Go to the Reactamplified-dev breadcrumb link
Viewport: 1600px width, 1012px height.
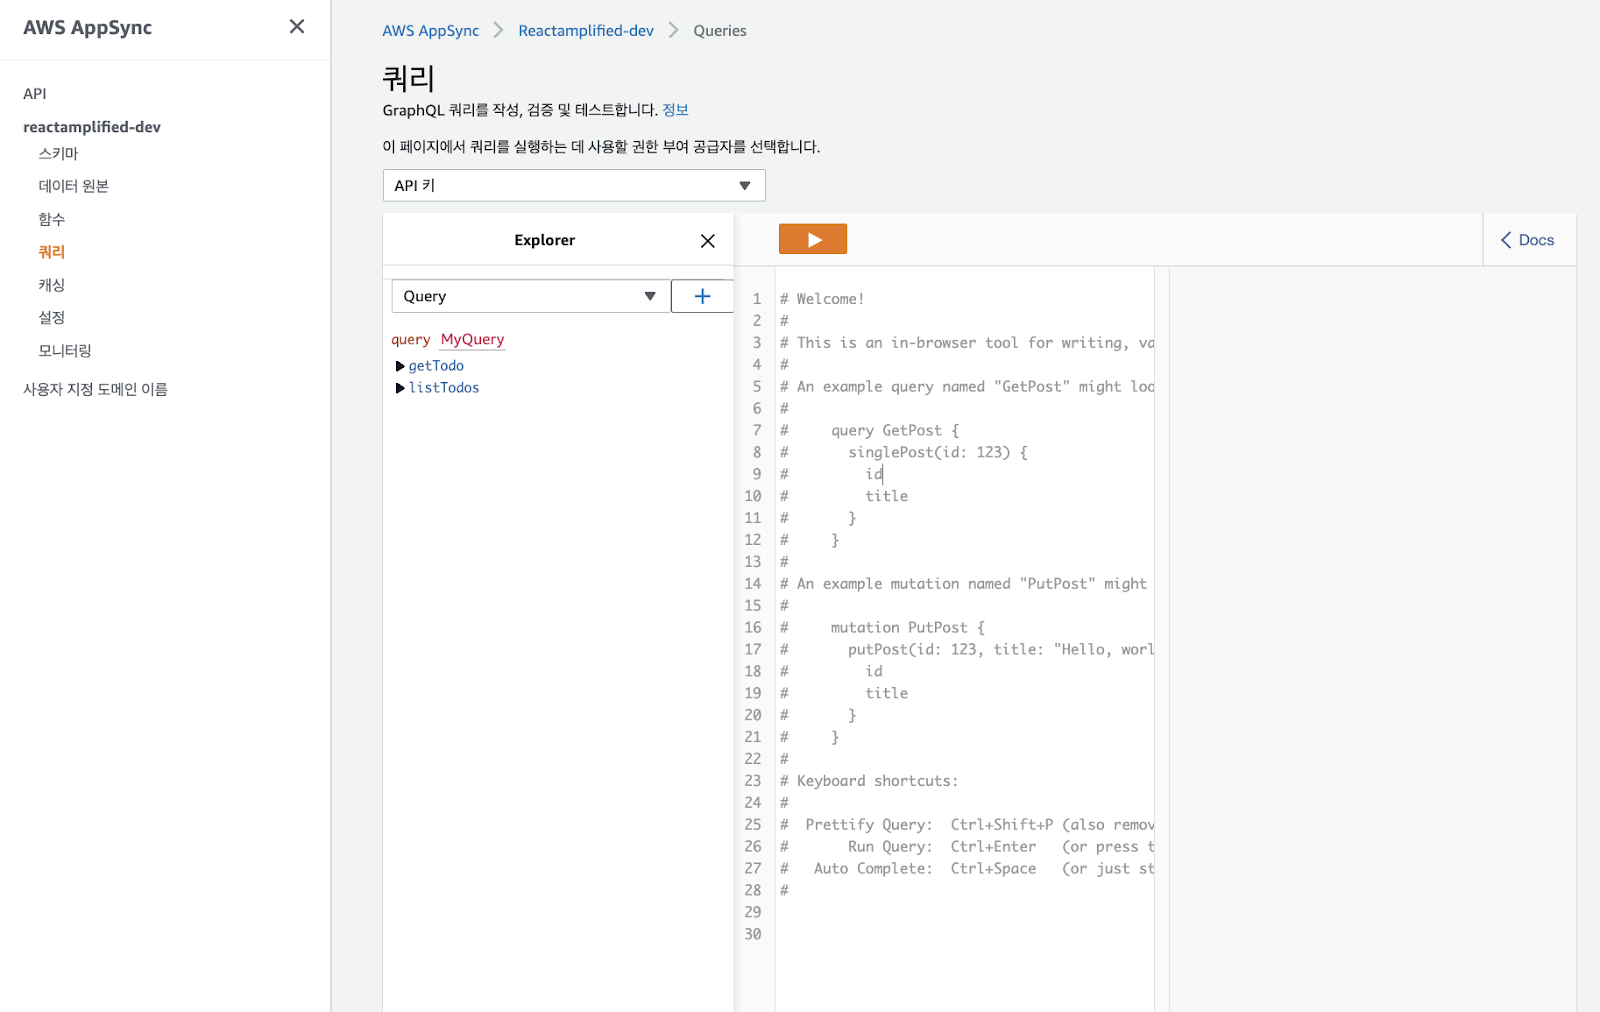(x=586, y=31)
